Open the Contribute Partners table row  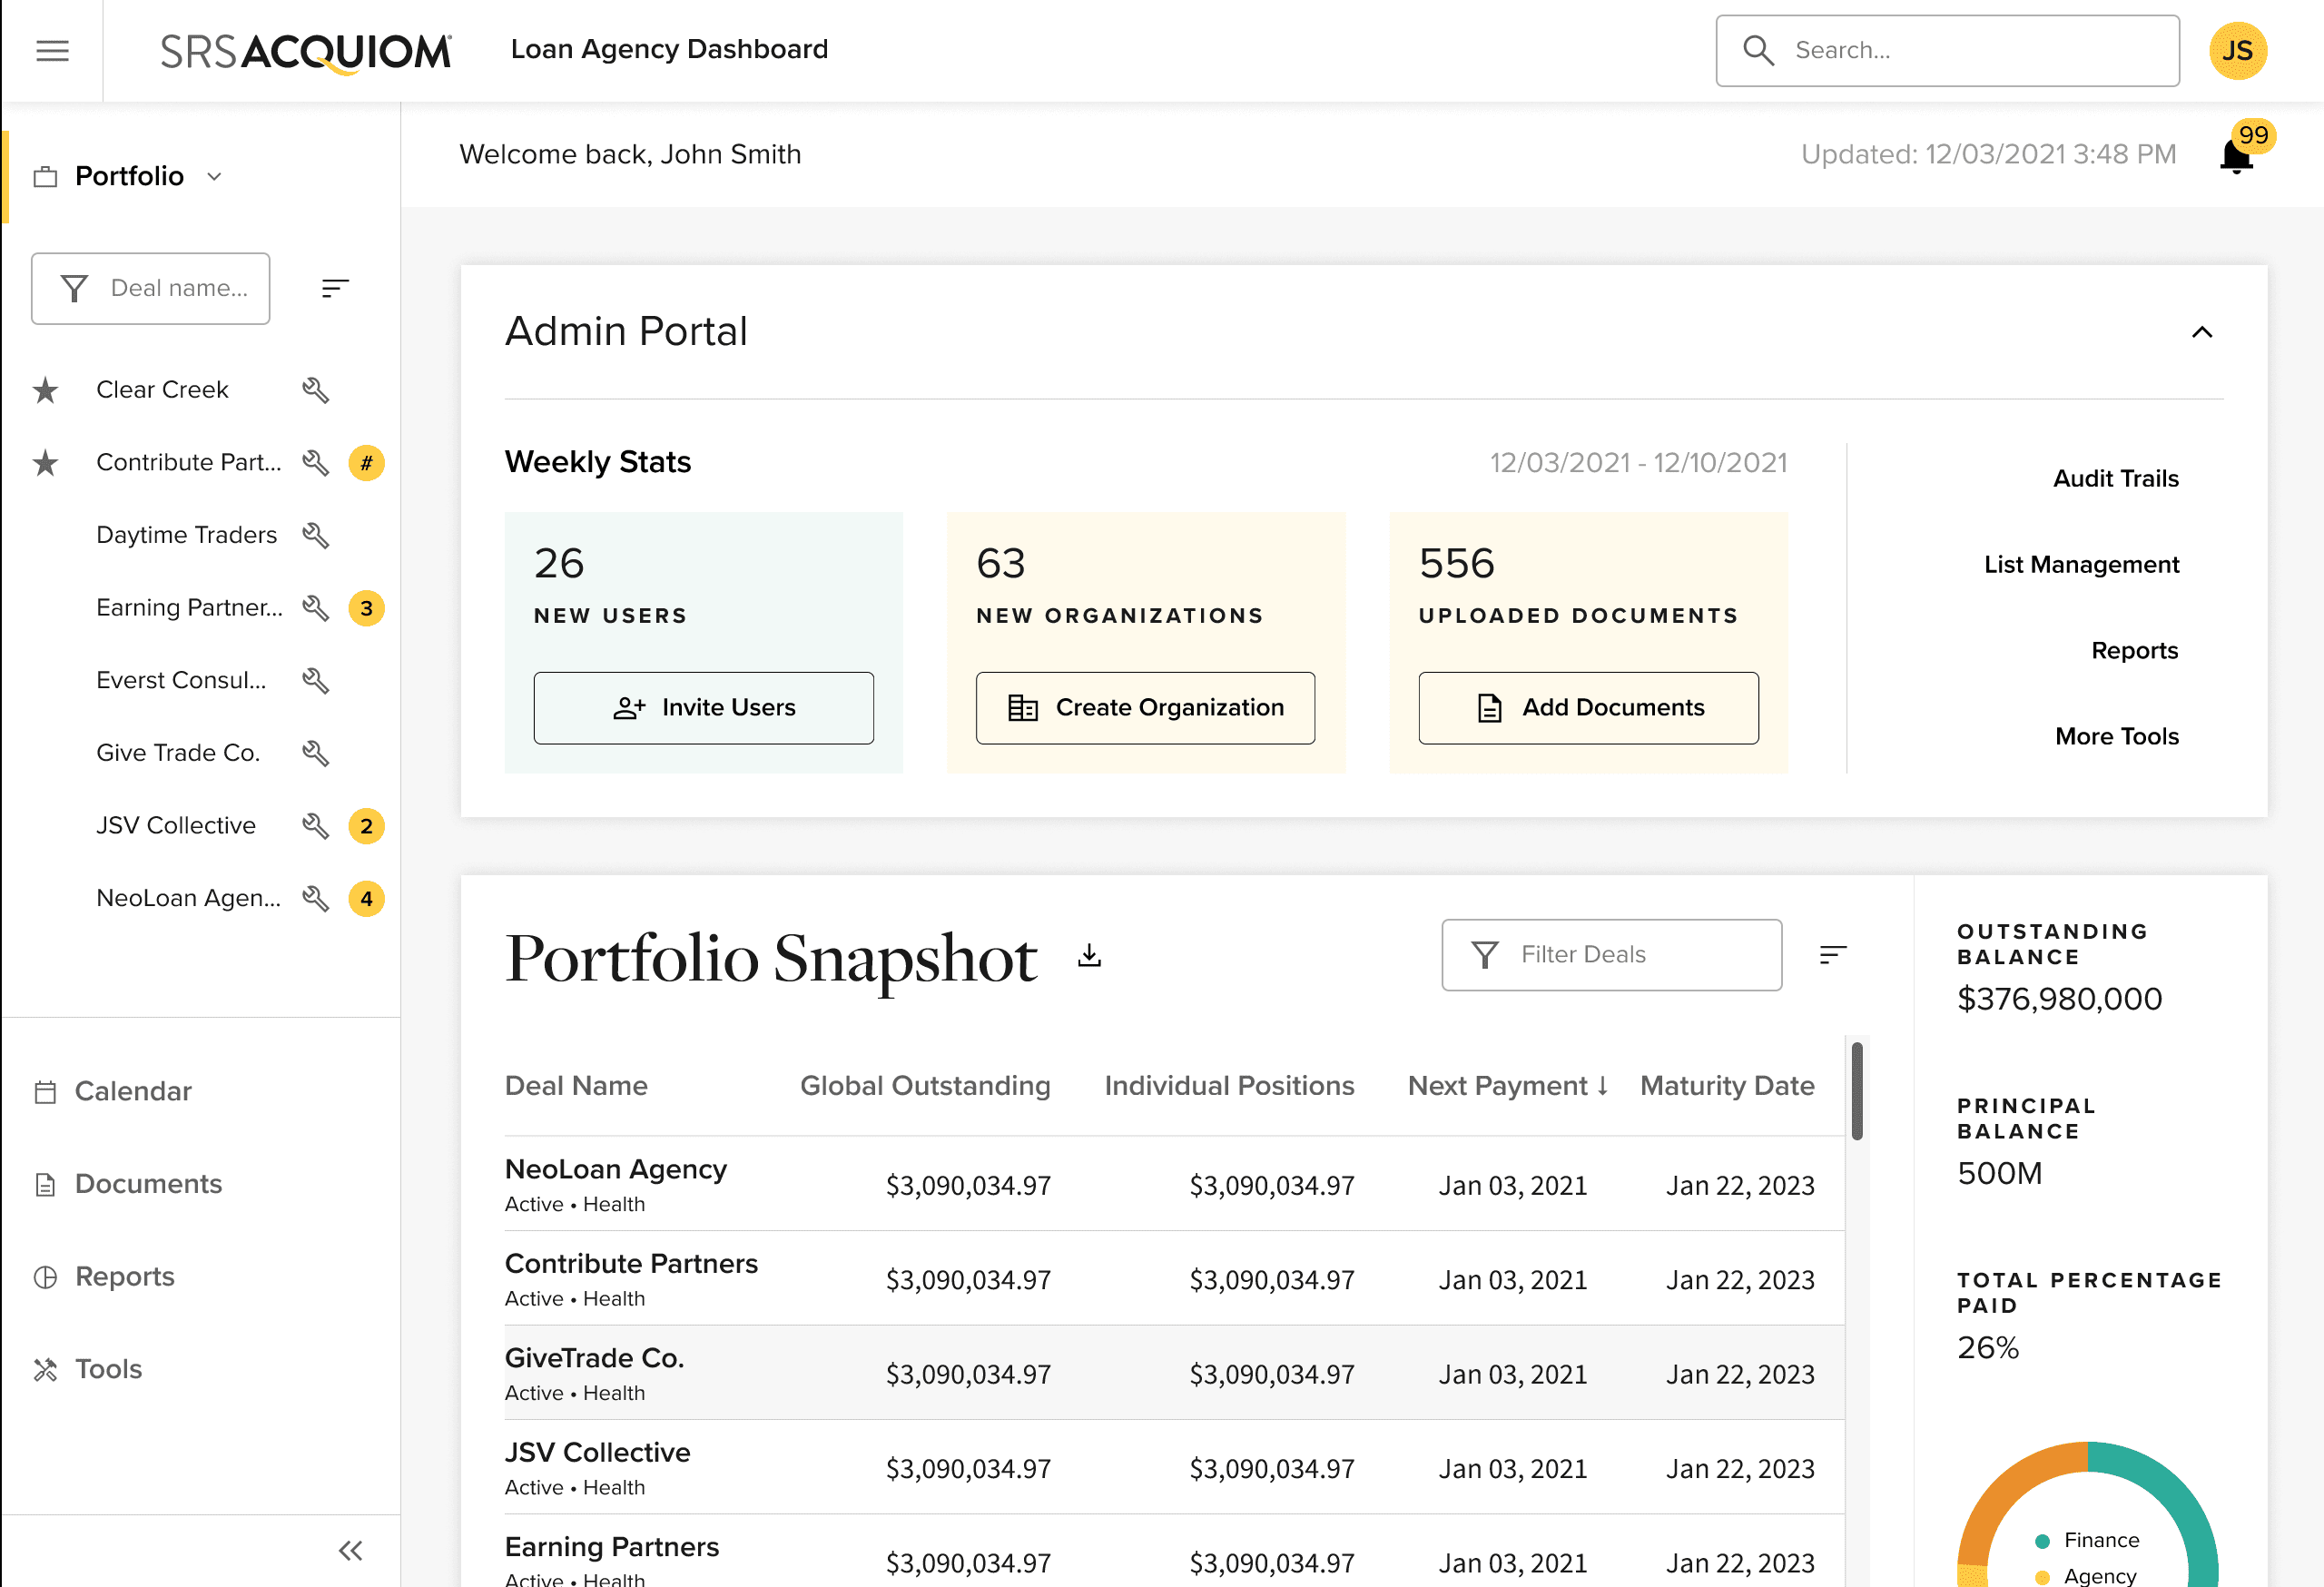[1175, 1279]
